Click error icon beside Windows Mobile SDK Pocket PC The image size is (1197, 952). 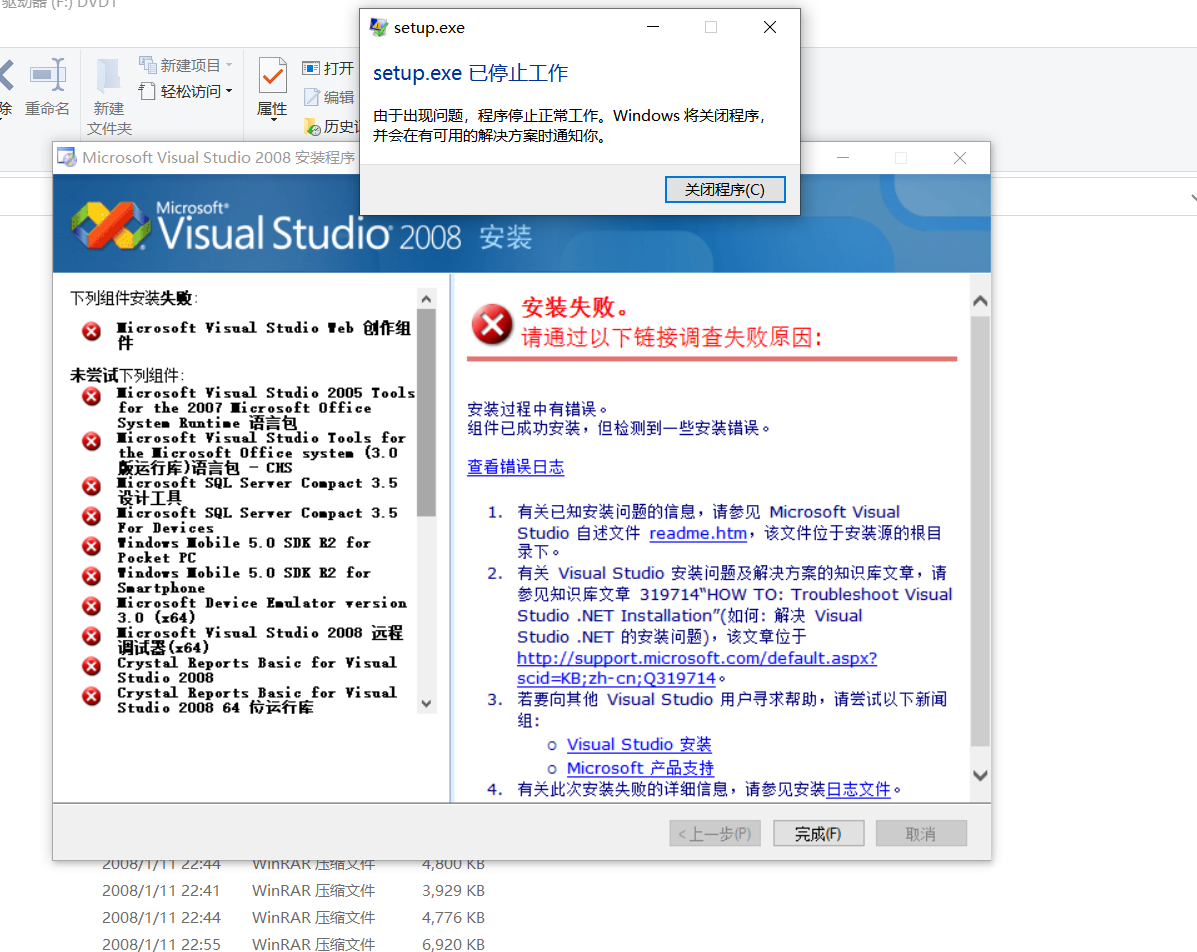(x=92, y=546)
